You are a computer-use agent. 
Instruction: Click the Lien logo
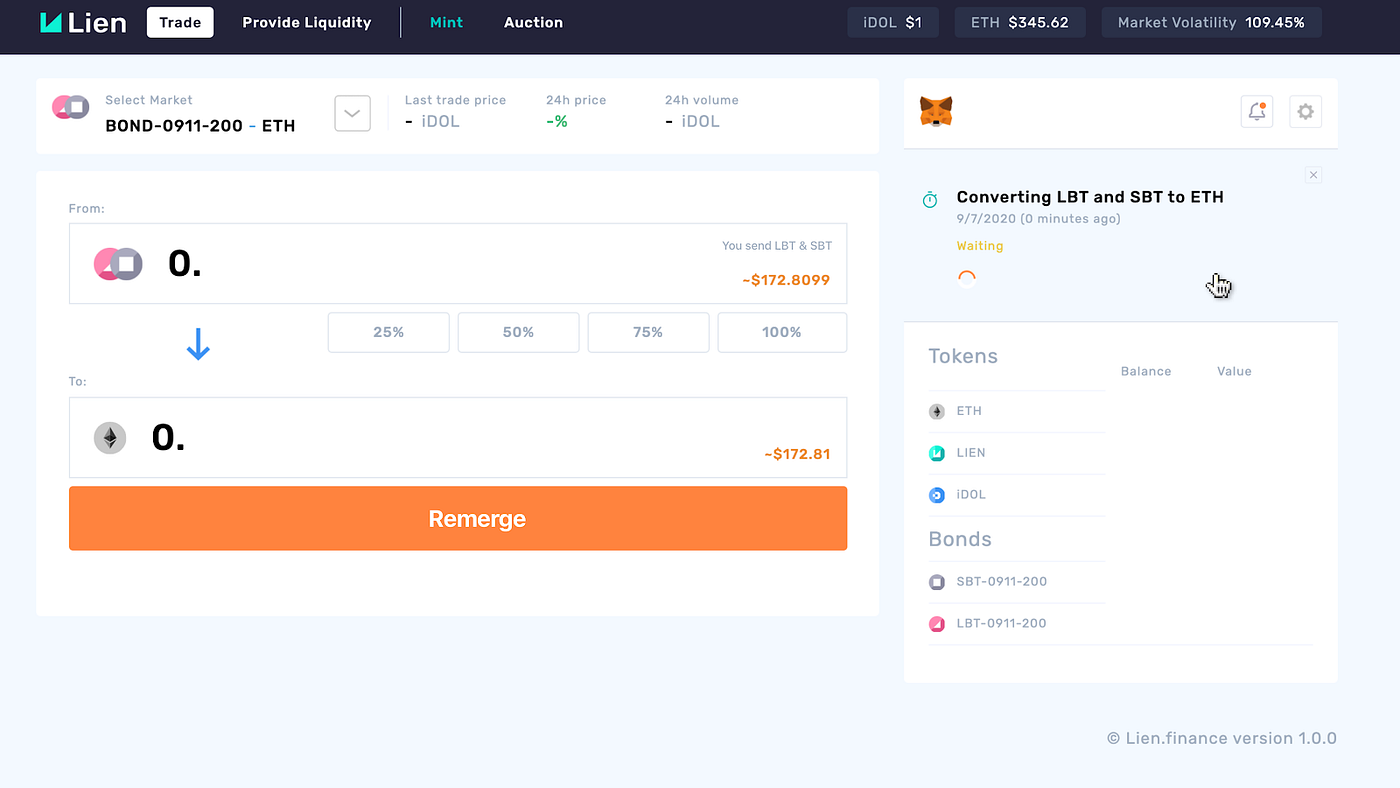point(83,22)
